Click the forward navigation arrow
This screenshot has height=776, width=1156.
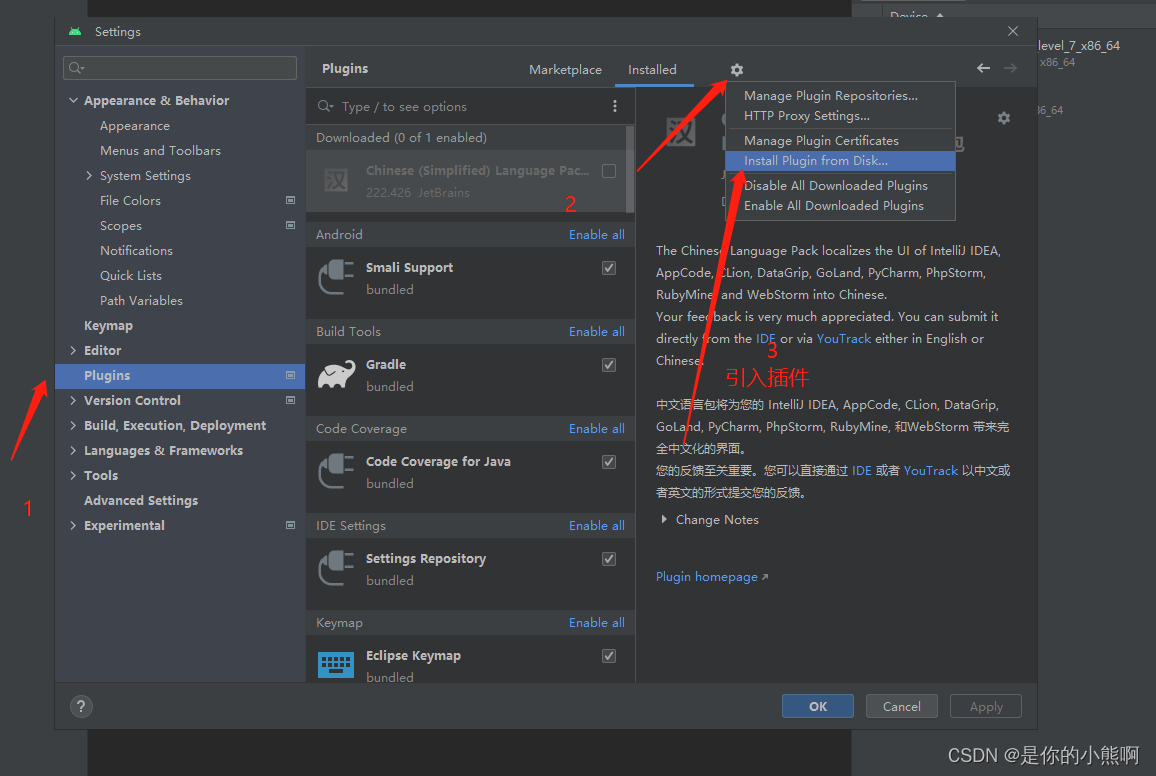1010,68
